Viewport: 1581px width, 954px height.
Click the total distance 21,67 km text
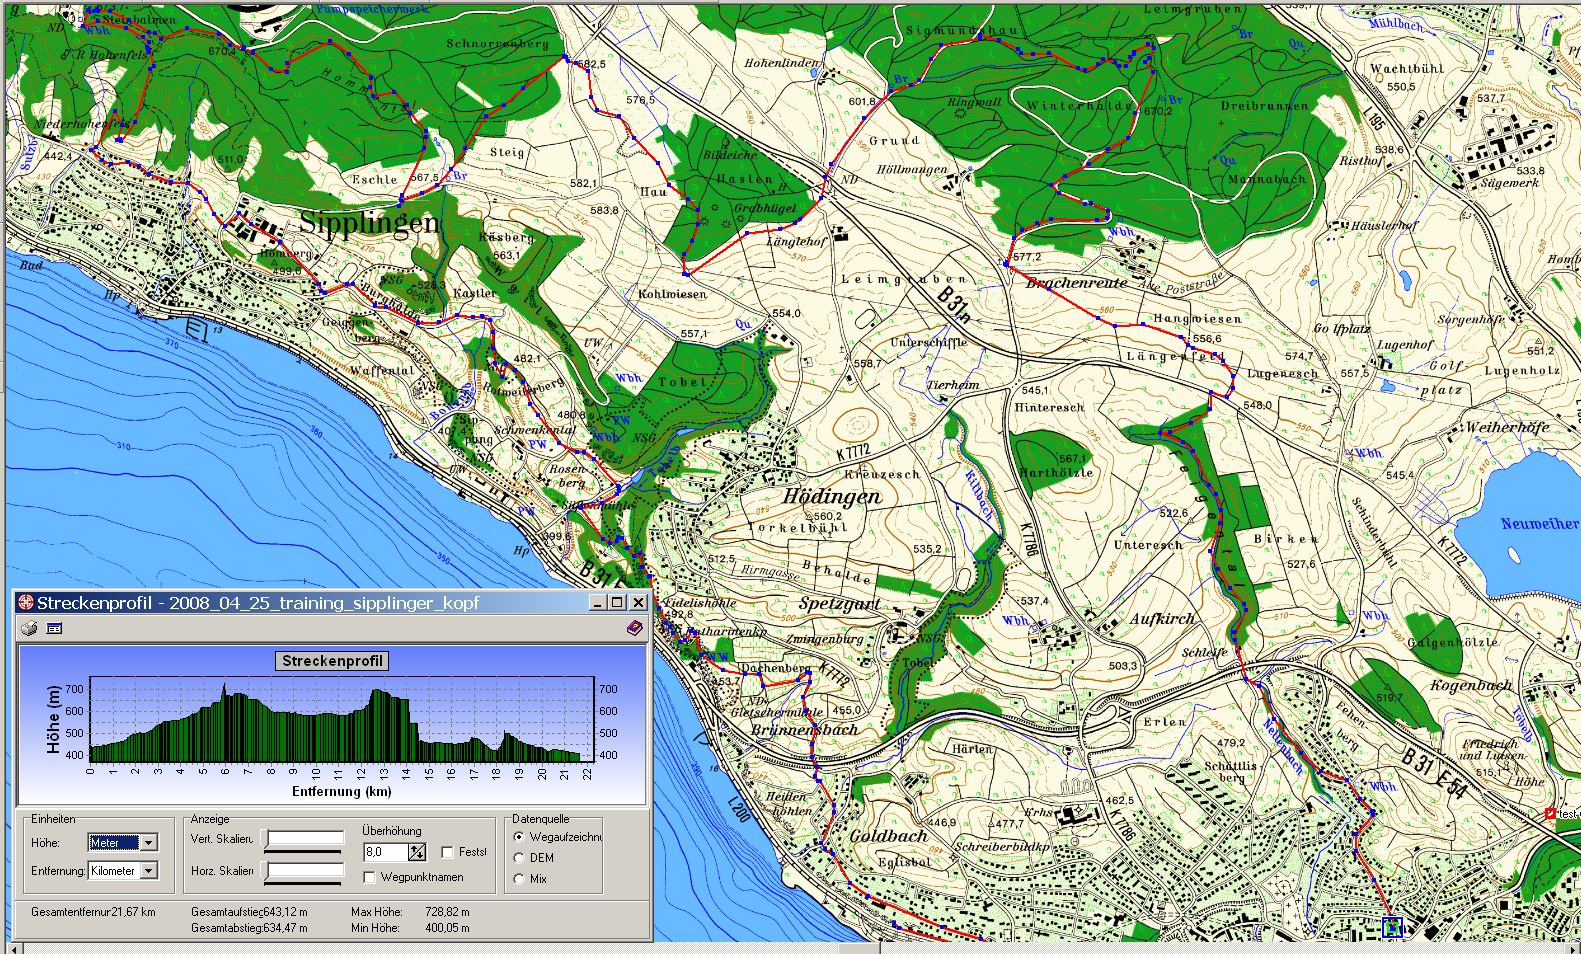pyautogui.click(x=134, y=912)
